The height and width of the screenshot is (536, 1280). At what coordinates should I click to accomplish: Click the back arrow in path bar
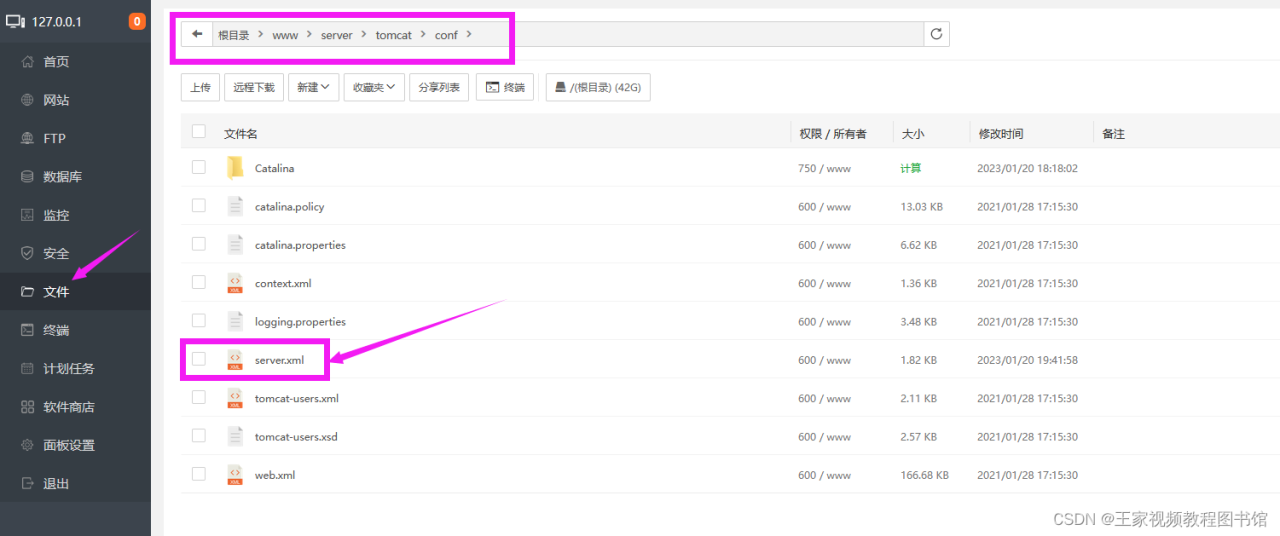click(x=197, y=34)
